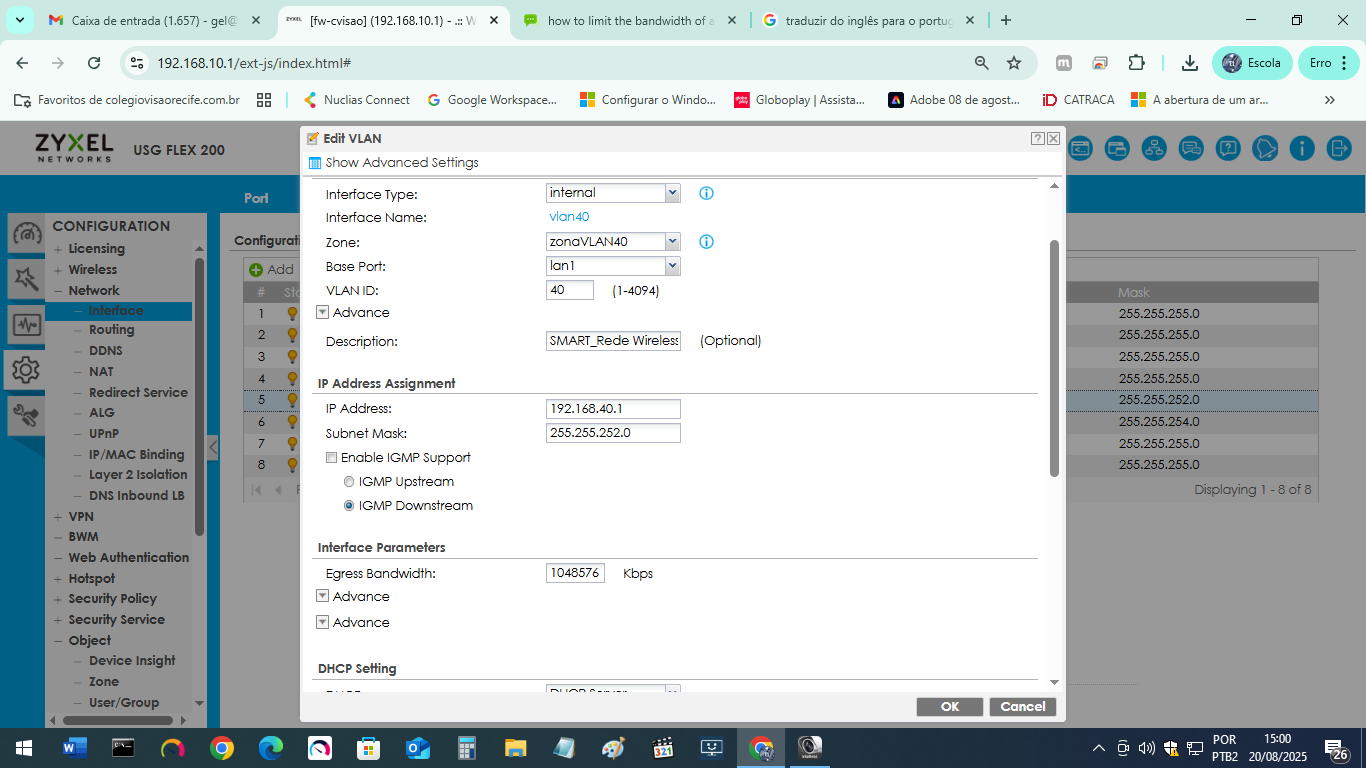
Task: Open the Zyxel Help question-mark icon
Action: point(1228,149)
